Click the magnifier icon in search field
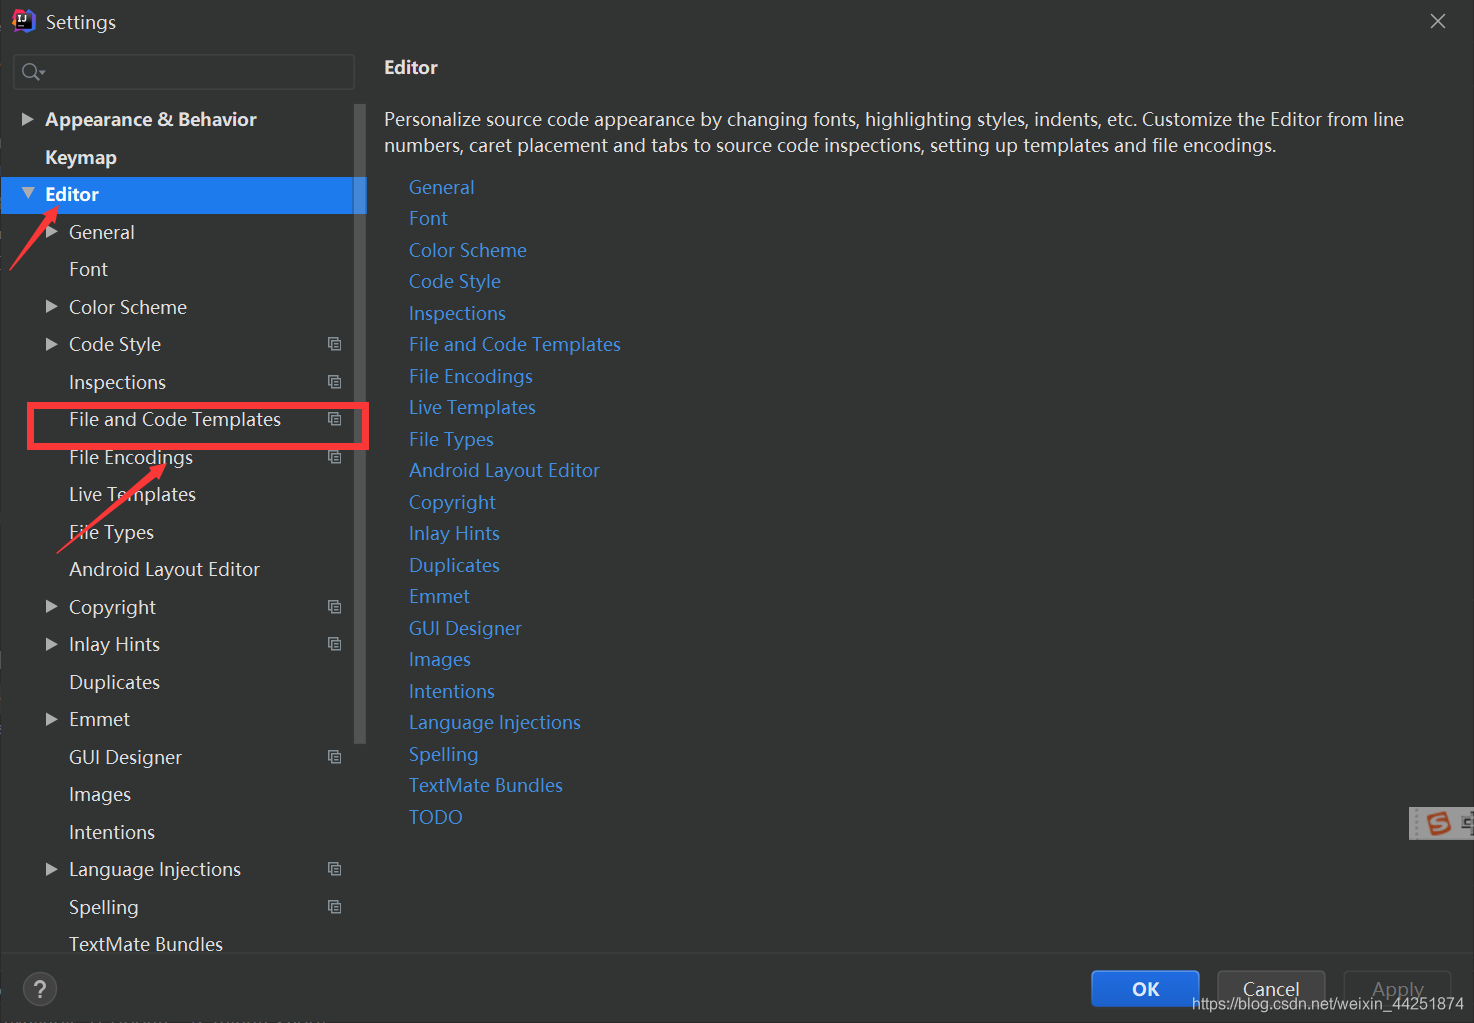The height and width of the screenshot is (1023, 1474). [x=31, y=71]
